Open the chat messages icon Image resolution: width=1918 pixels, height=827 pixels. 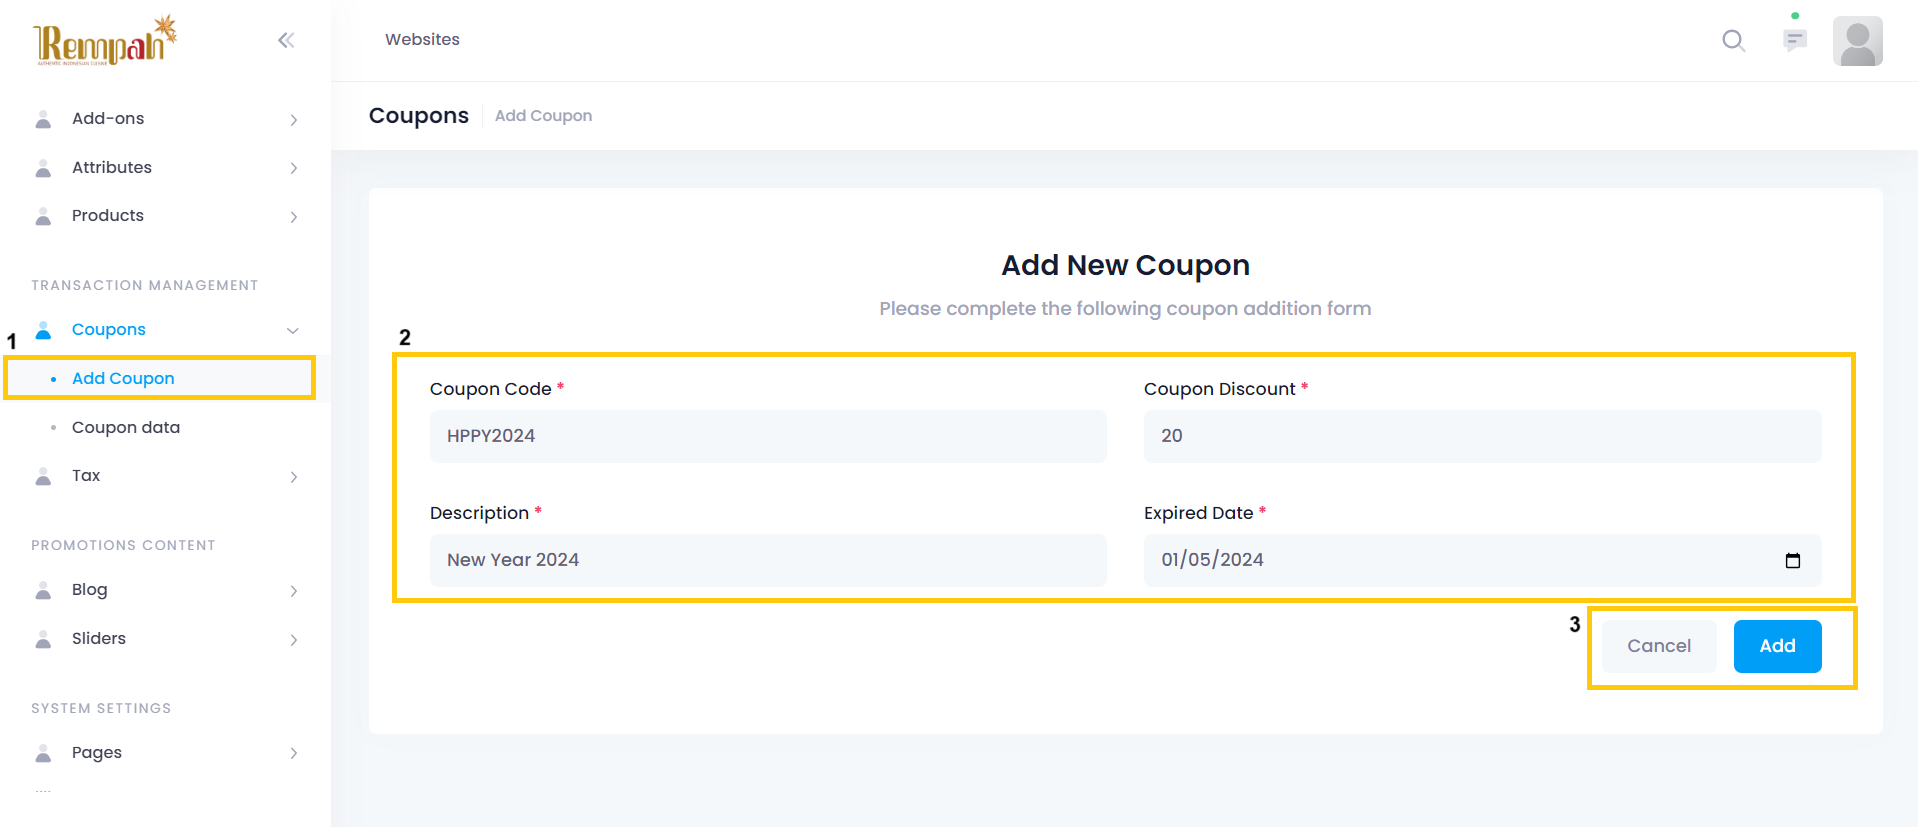[x=1795, y=40]
